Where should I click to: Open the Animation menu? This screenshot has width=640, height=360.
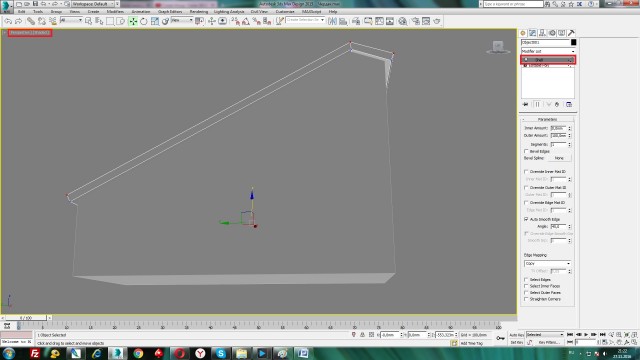[141, 12]
